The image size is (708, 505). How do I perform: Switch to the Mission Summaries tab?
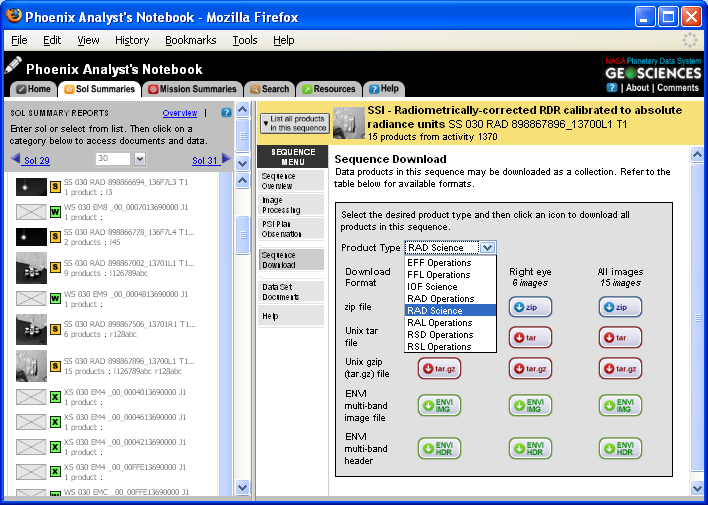(x=192, y=89)
